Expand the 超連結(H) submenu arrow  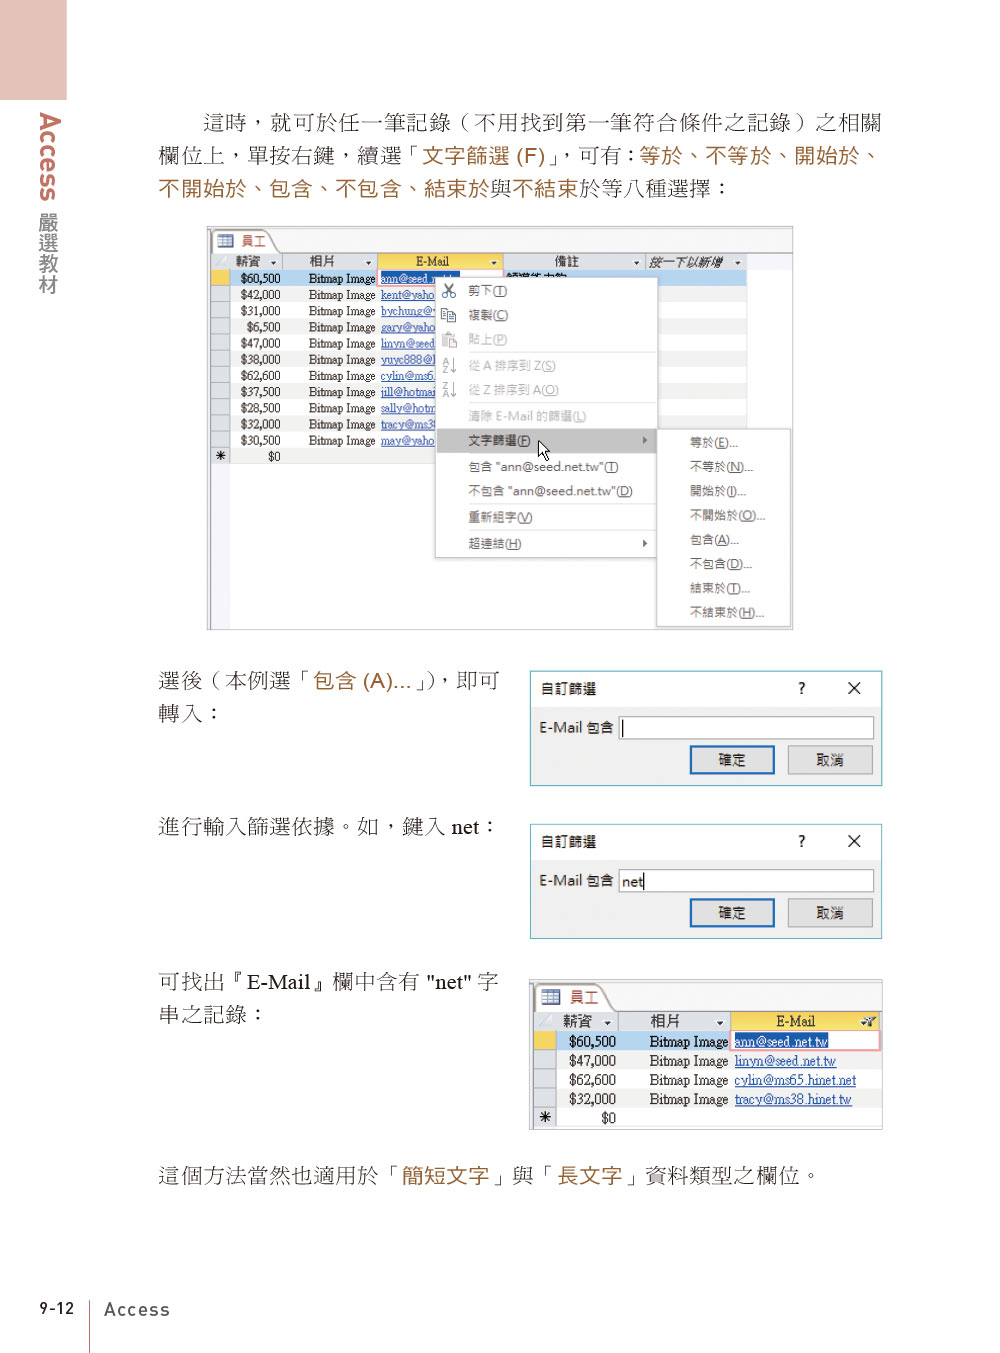(644, 544)
